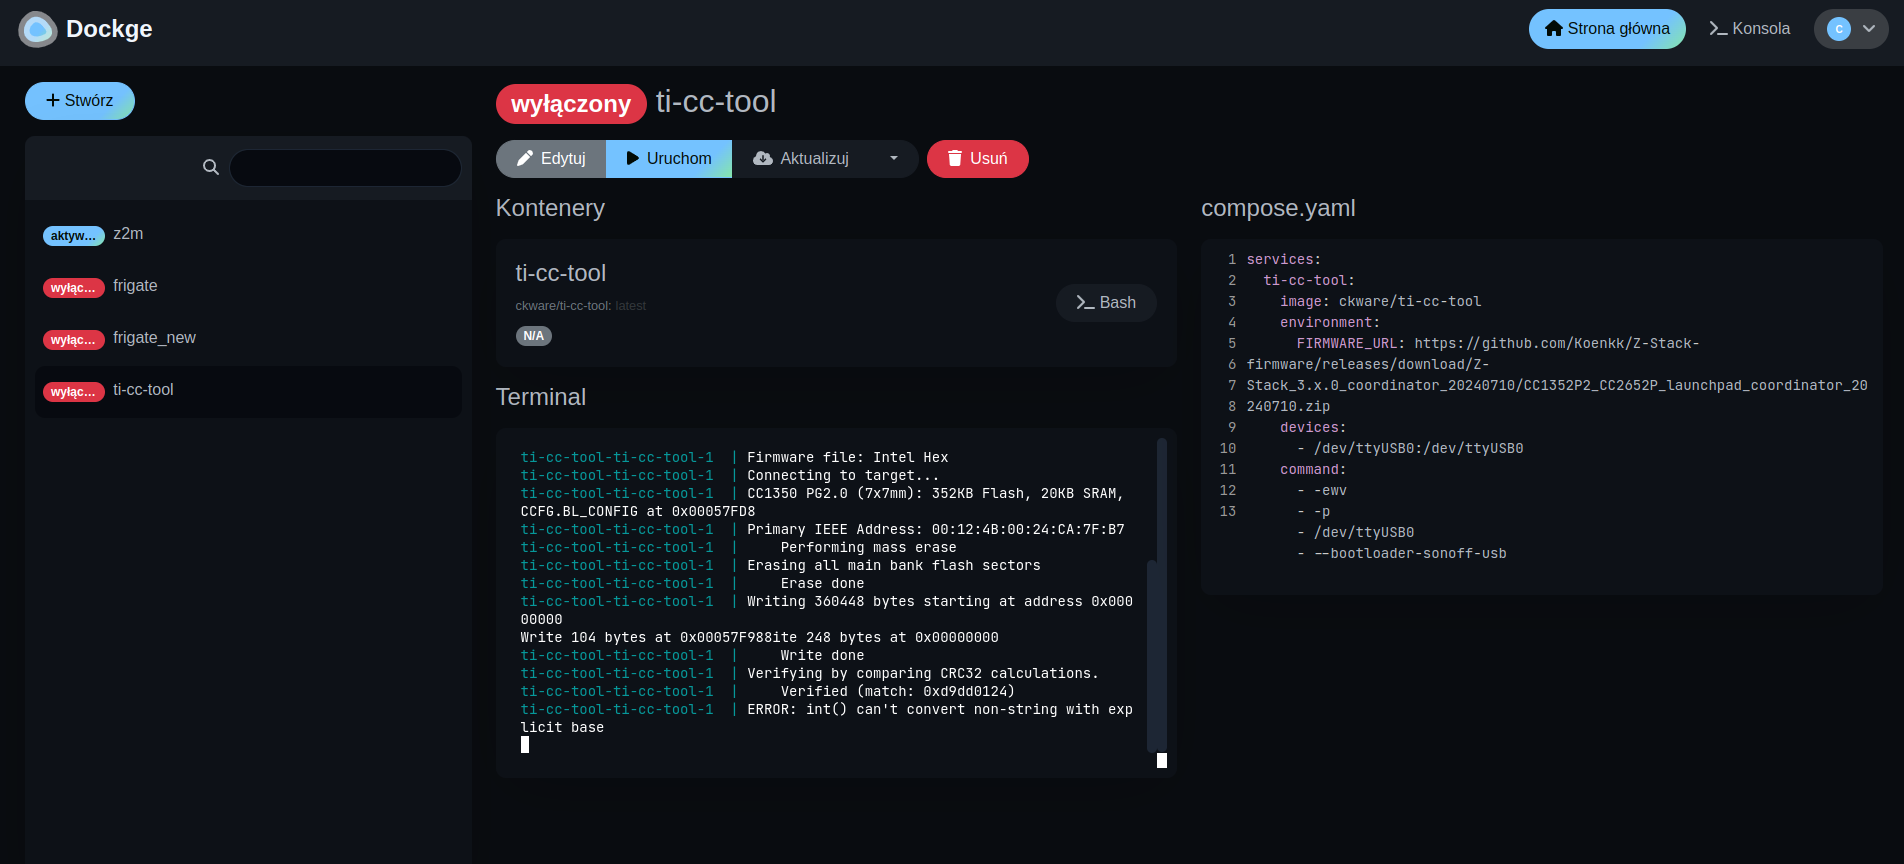The height and width of the screenshot is (864, 1904).
Task: Update the stack with Aktualizuj
Action: click(x=801, y=159)
